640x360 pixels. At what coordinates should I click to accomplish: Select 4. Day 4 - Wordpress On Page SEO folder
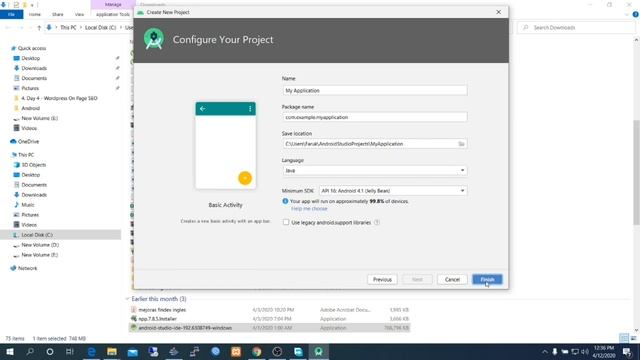(x=59, y=98)
